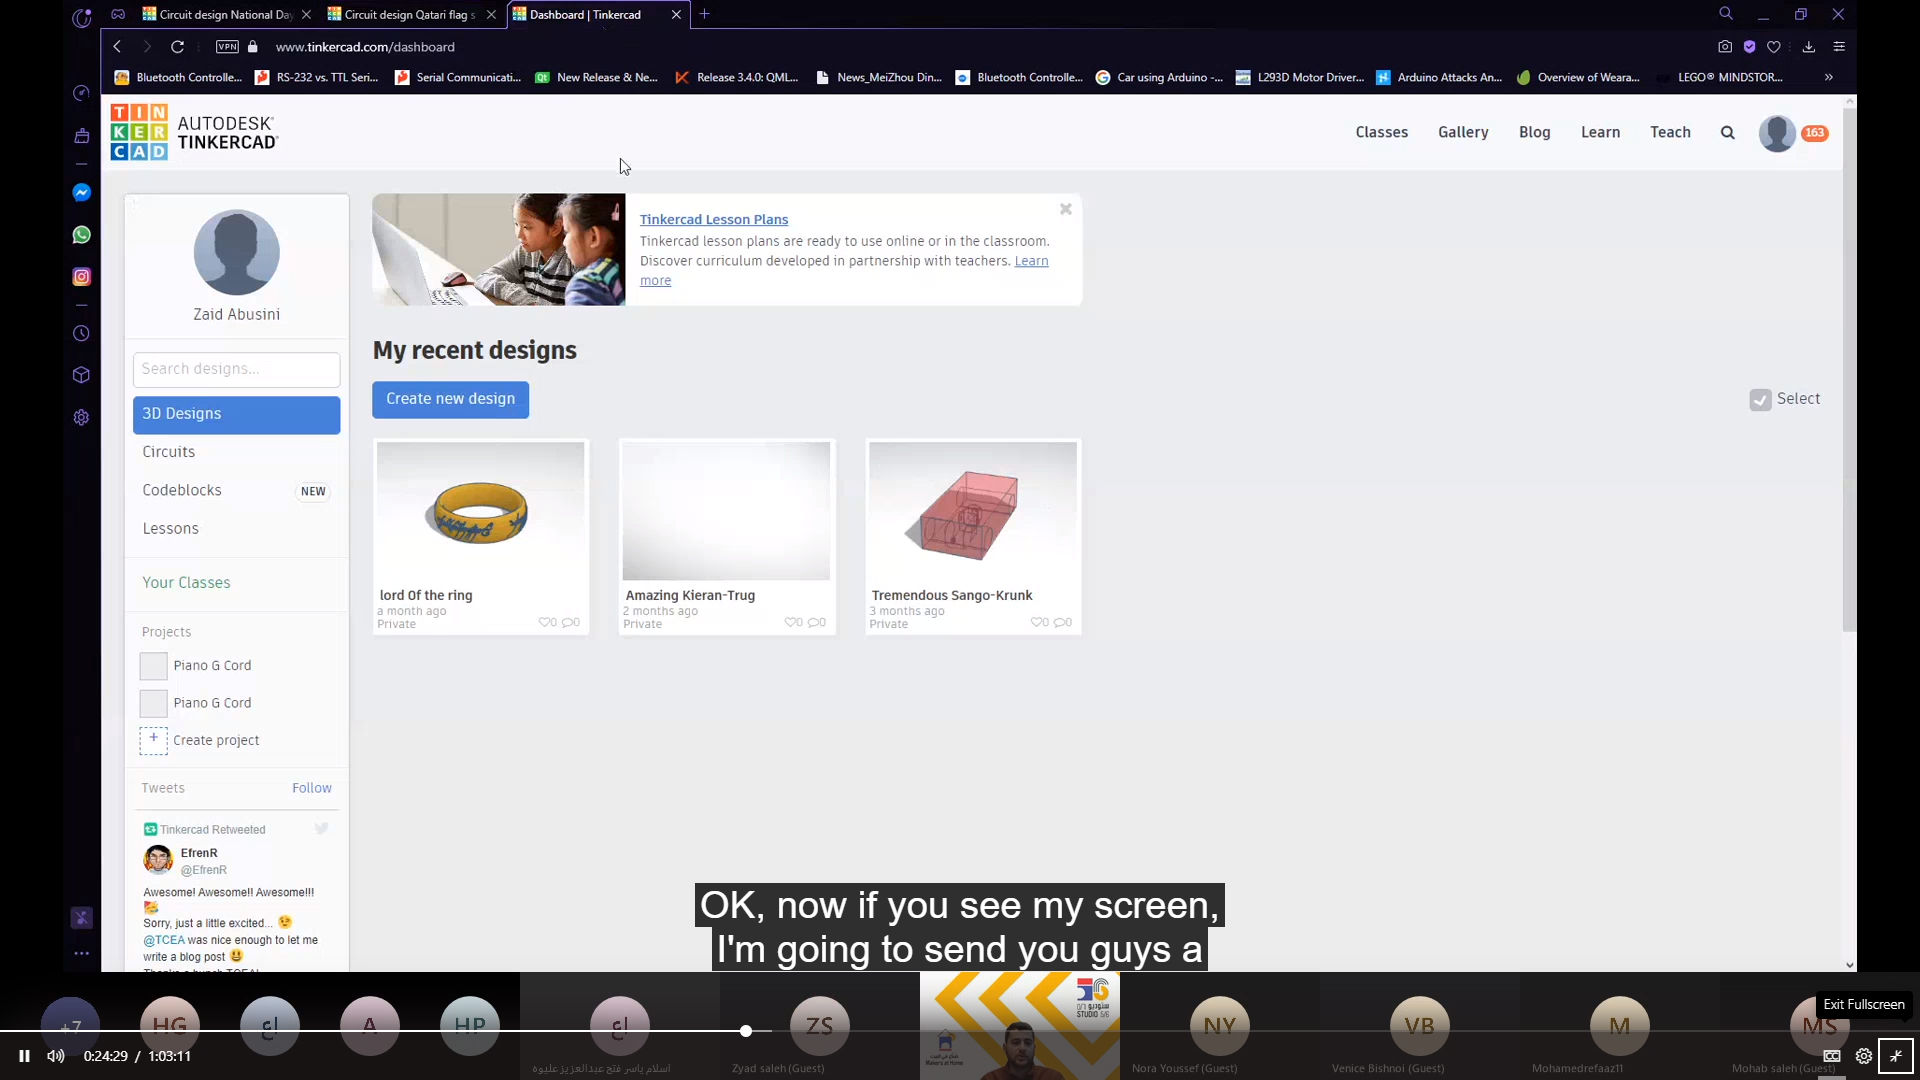Open Messenger in the Opera sidebar
Viewport: 1920px width, 1080px height.
pyautogui.click(x=82, y=192)
